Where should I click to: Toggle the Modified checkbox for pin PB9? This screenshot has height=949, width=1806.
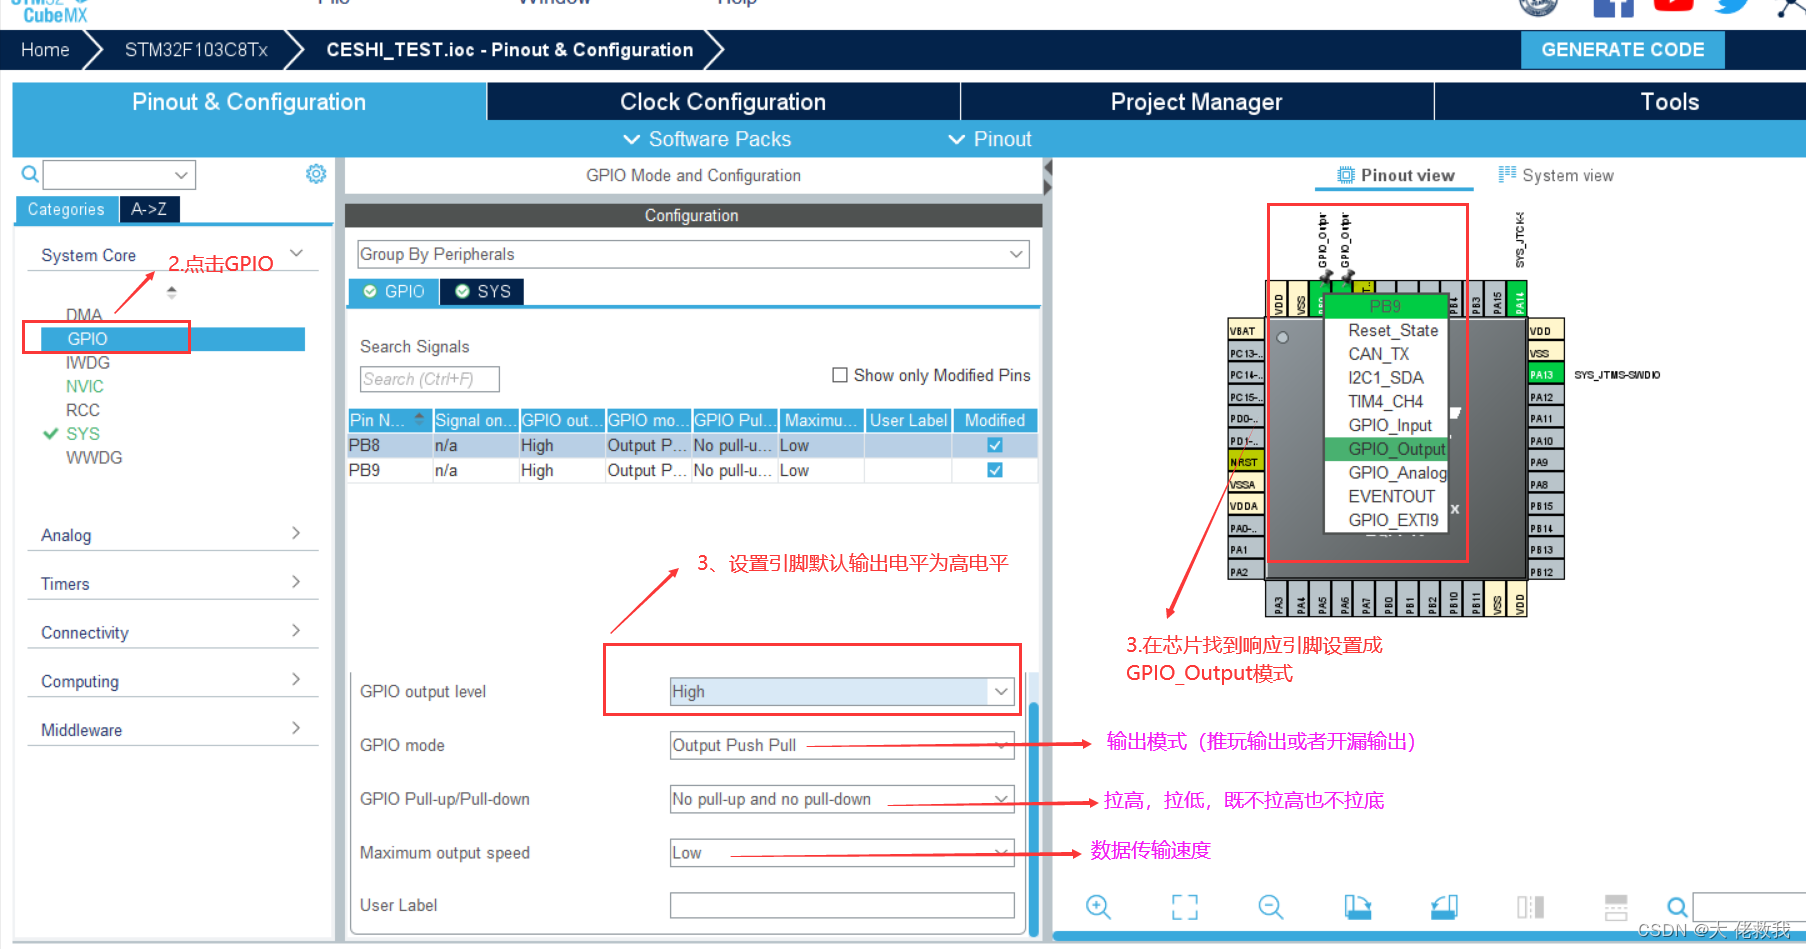click(994, 470)
